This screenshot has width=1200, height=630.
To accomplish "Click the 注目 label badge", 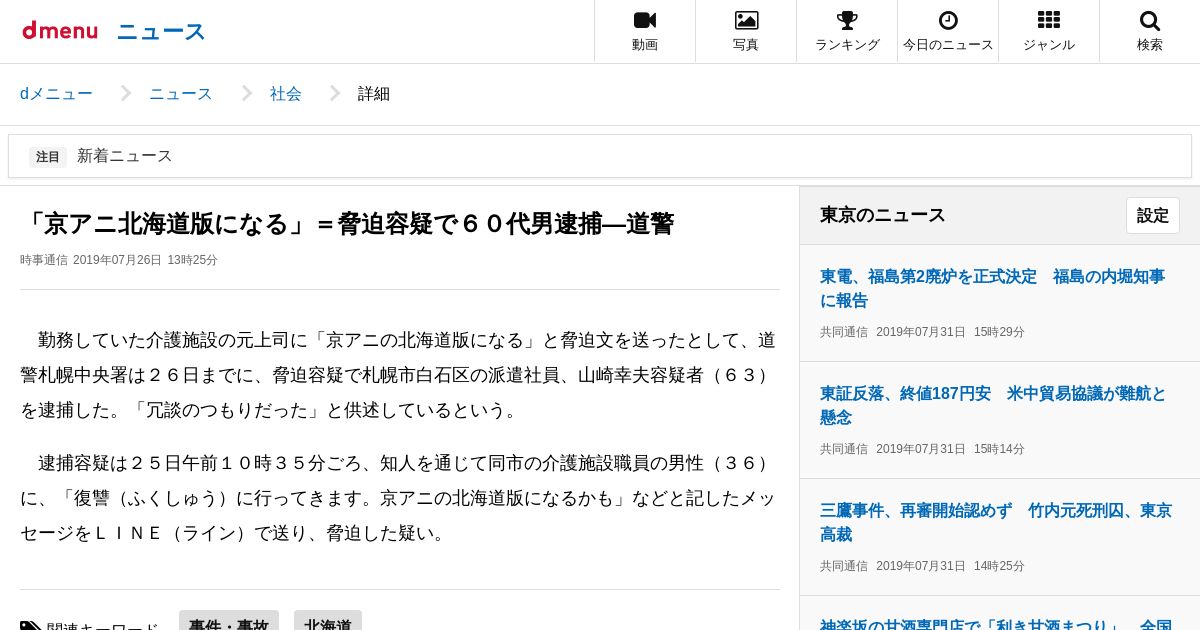I will 48,157.
